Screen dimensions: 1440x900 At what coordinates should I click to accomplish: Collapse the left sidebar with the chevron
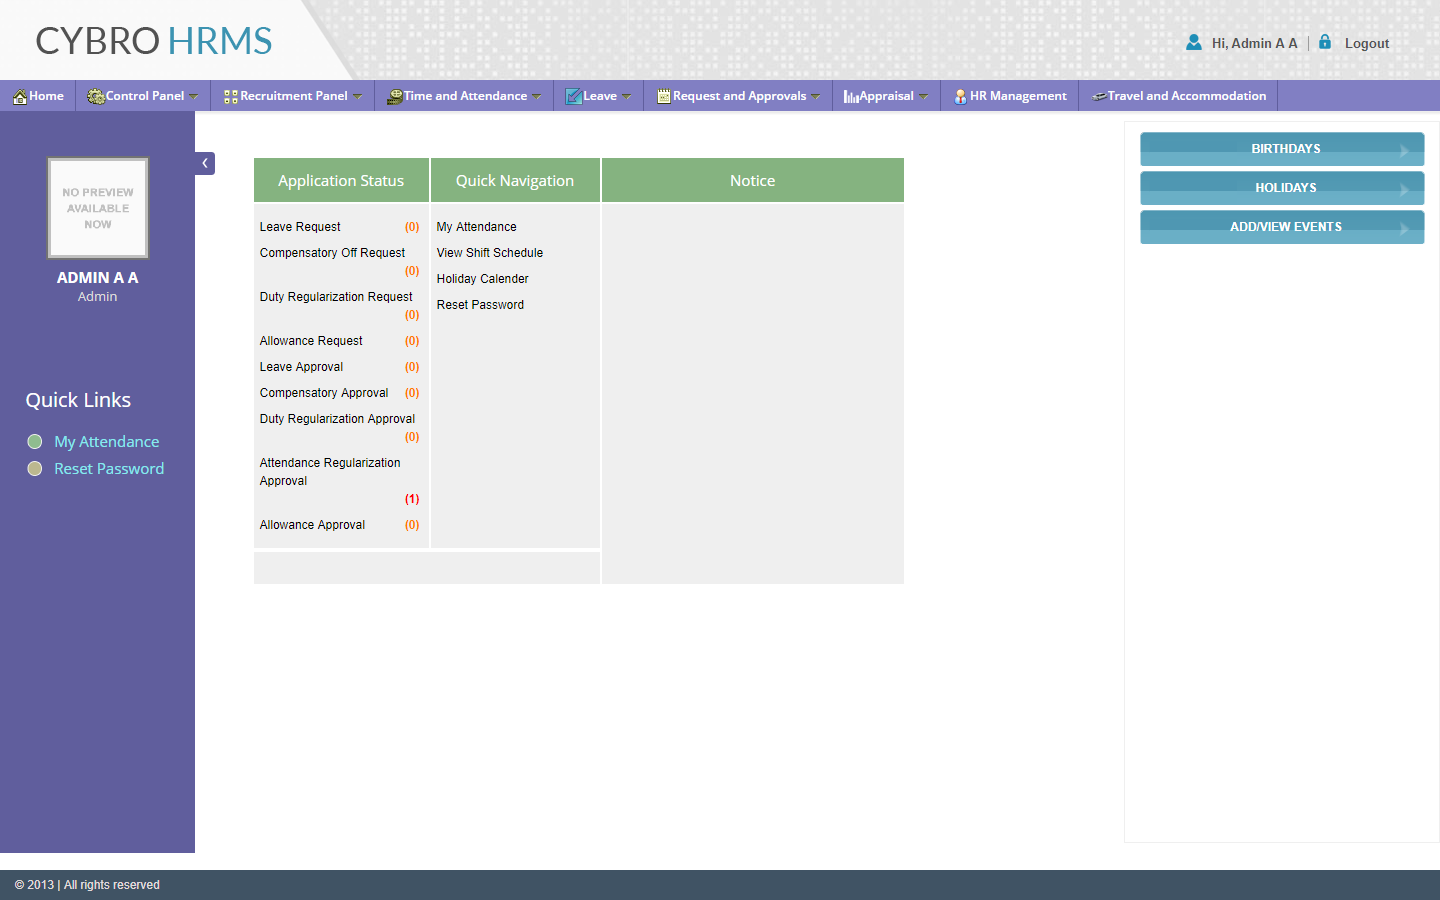(205, 163)
